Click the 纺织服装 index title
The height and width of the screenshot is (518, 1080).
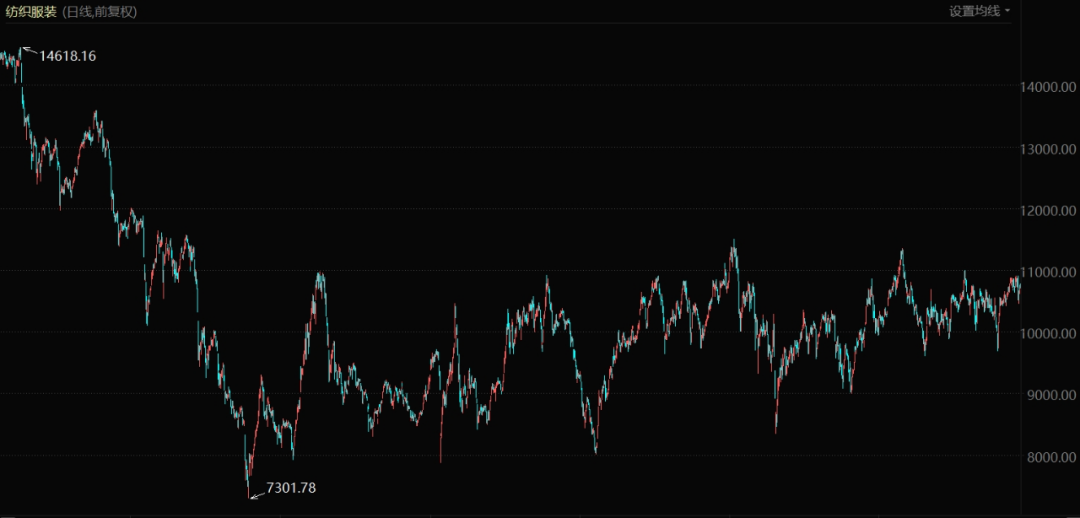(30, 11)
